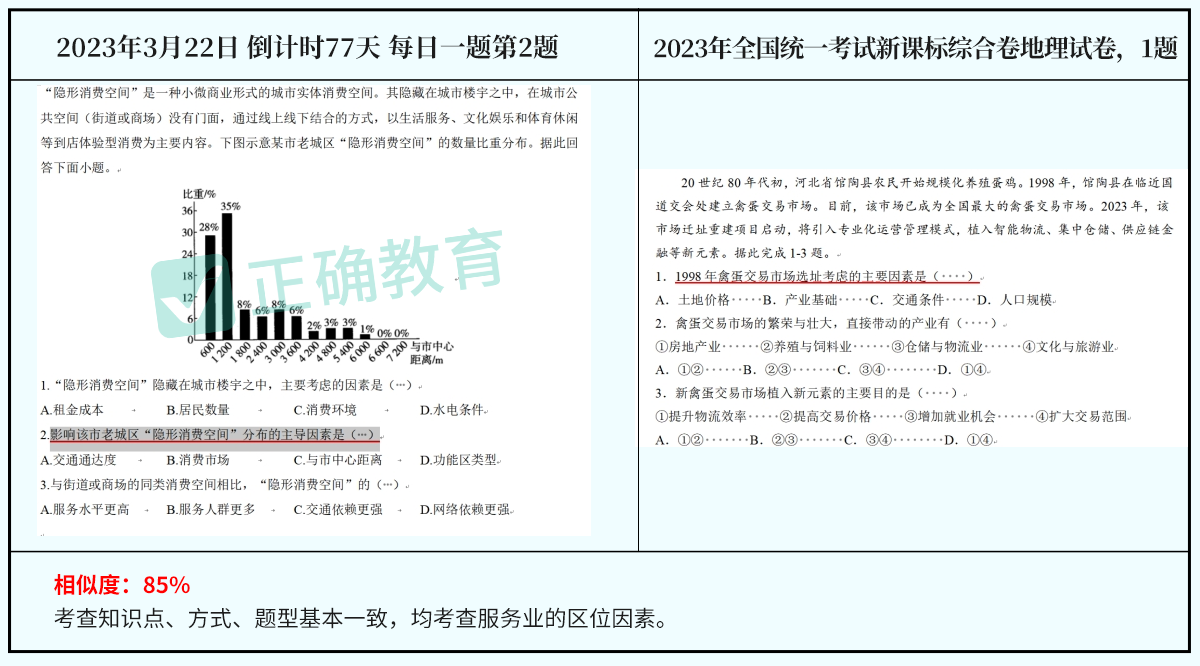The height and width of the screenshot is (666, 1200).
Task: Select option 'B.消费市场'
Action: 198,460
